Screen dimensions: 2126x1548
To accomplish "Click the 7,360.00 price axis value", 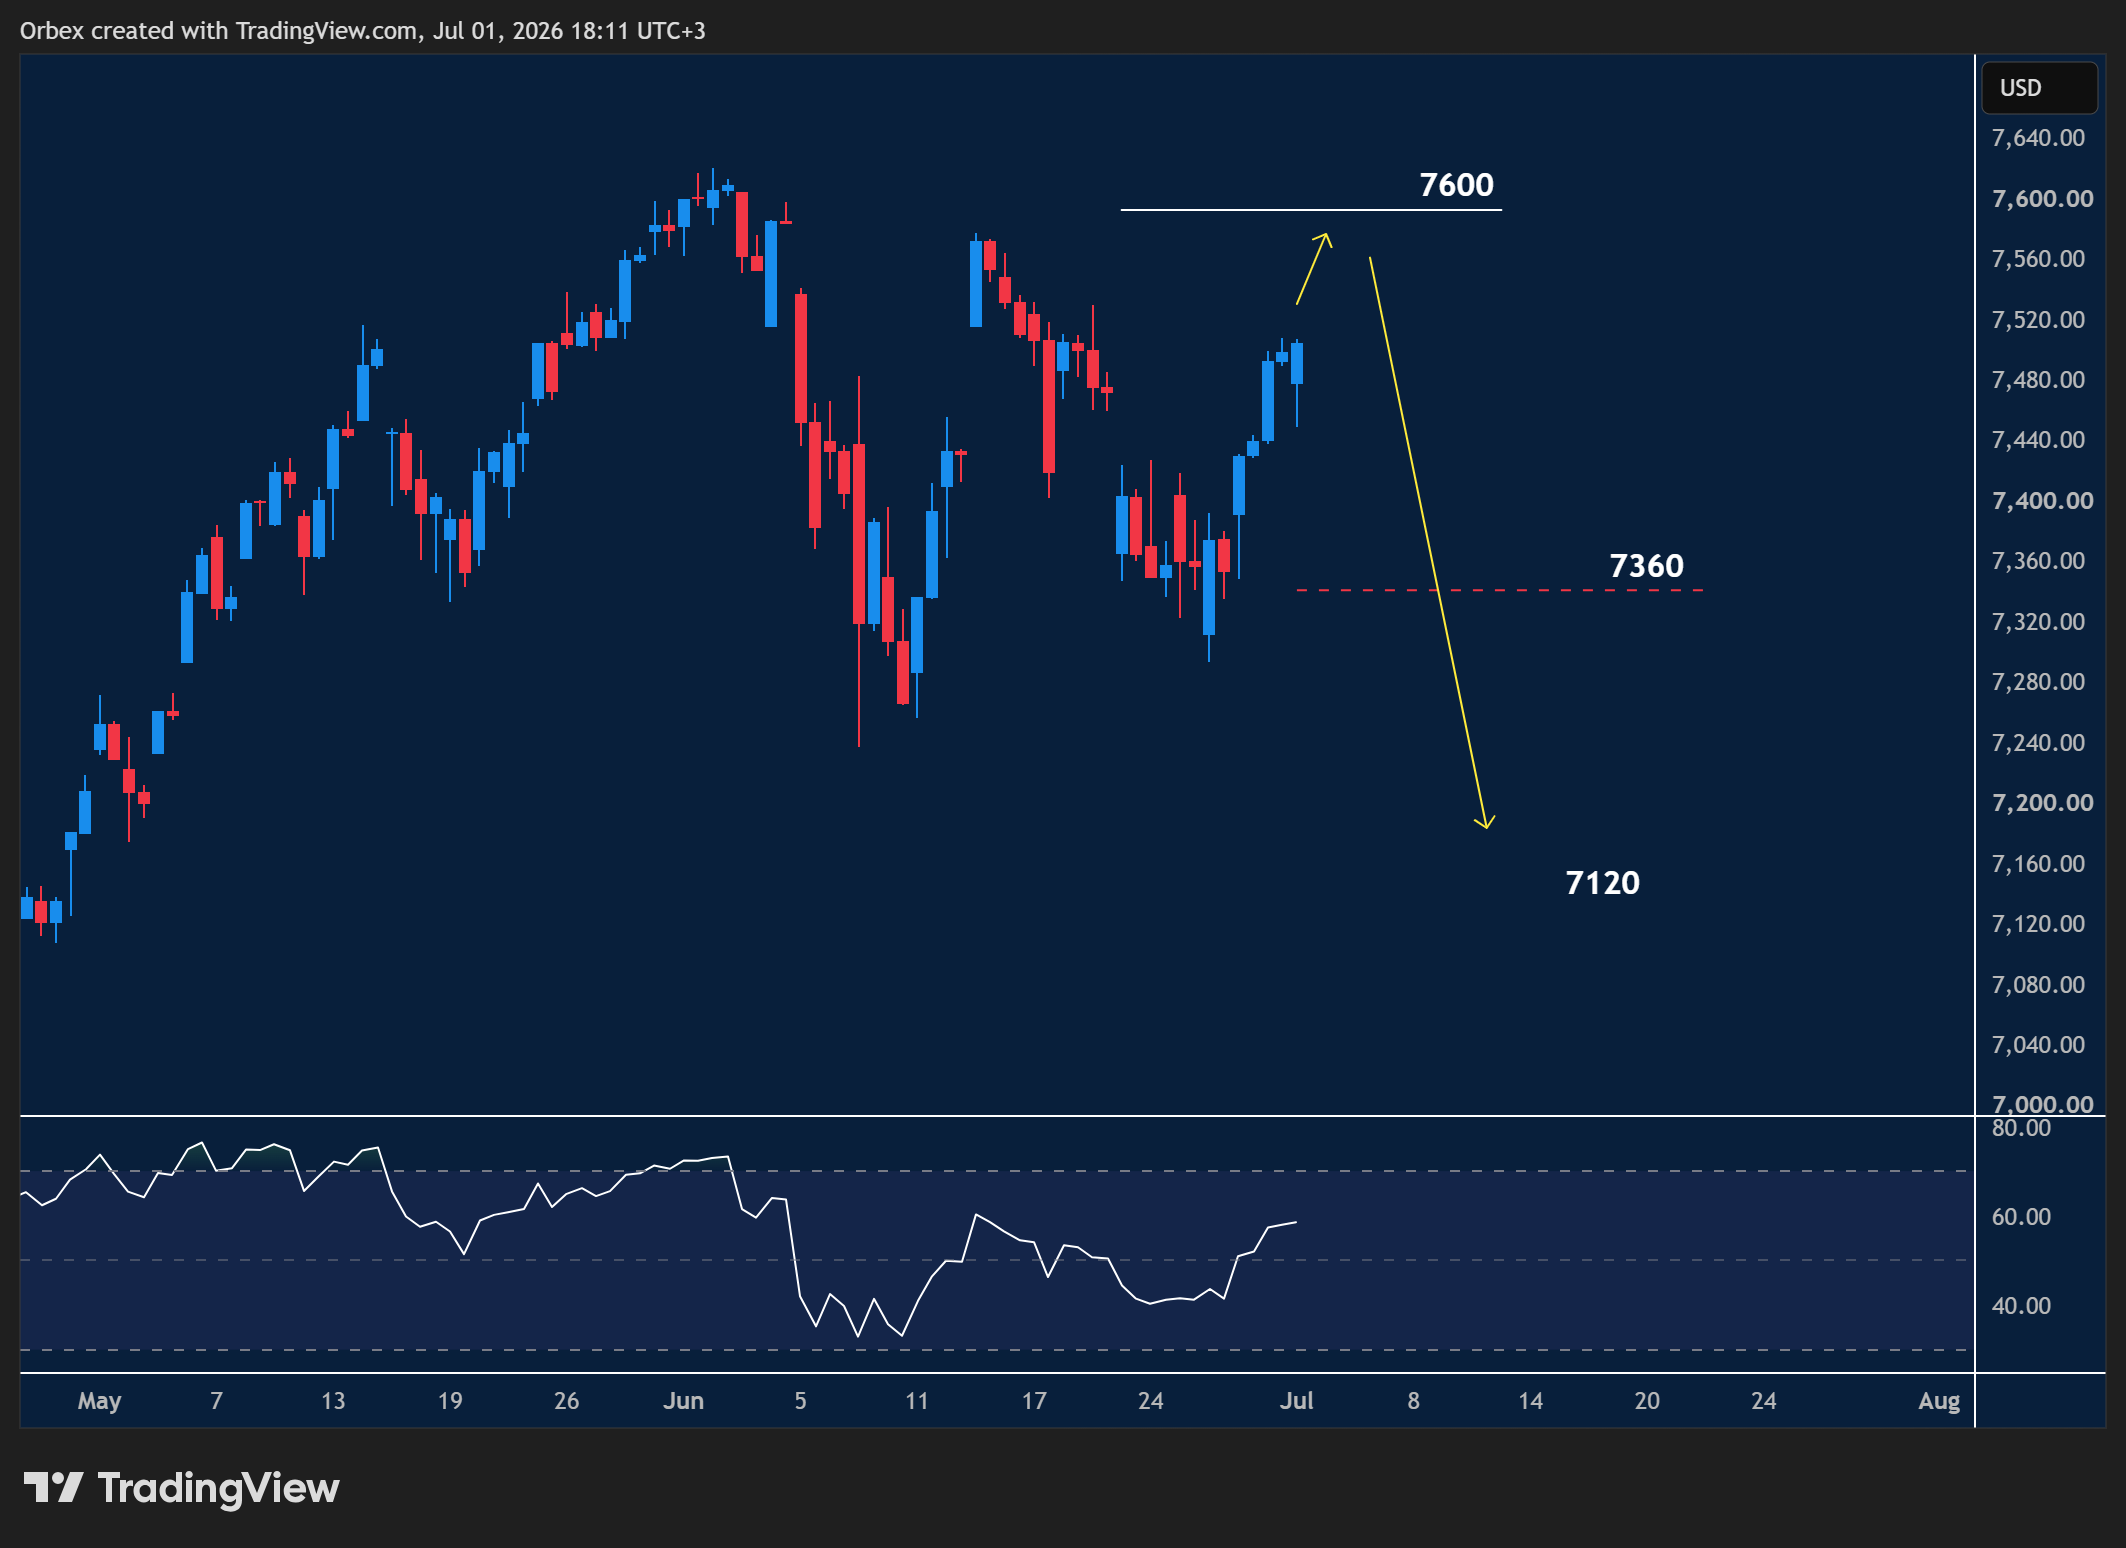I will (x=2038, y=561).
